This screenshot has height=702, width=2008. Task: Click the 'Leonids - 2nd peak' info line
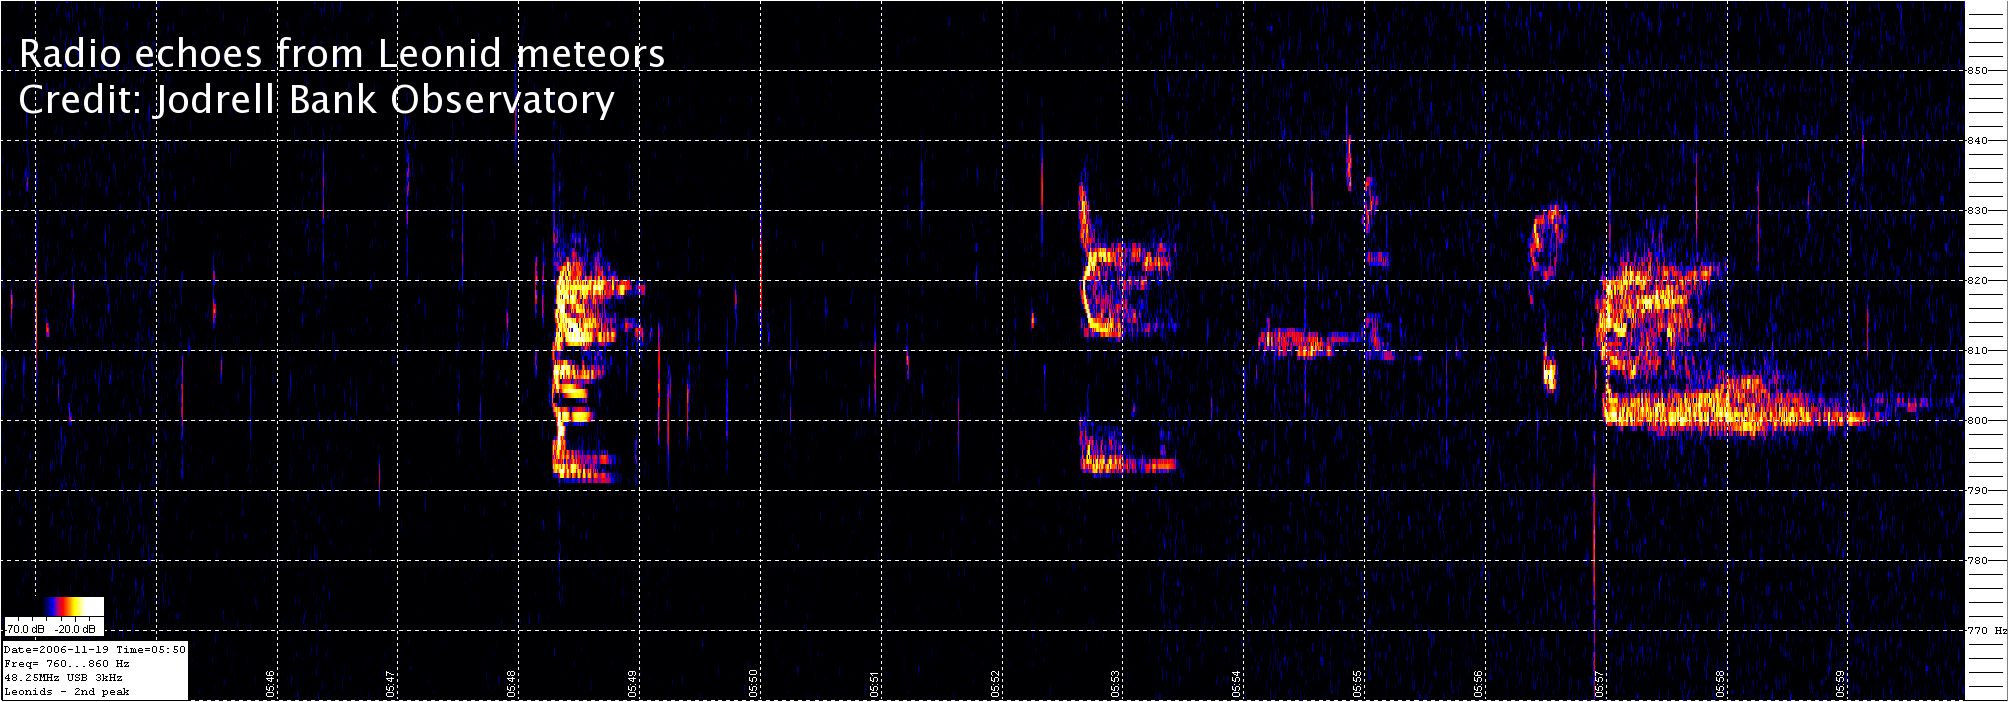click(67, 692)
